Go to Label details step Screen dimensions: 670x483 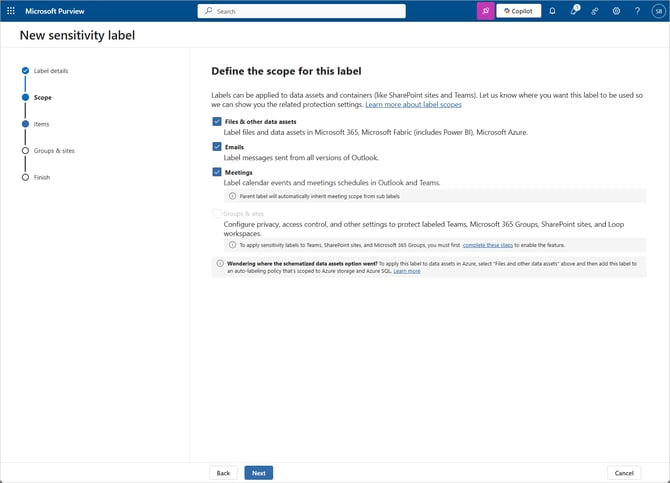(50, 71)
